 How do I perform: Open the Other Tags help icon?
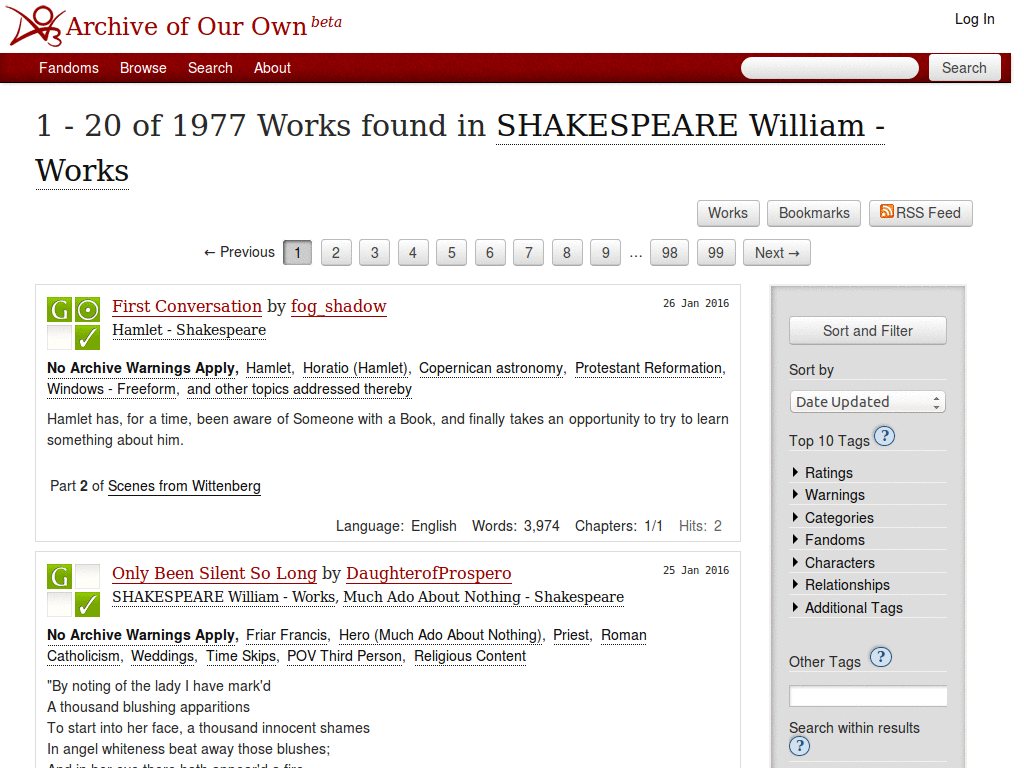881,657
